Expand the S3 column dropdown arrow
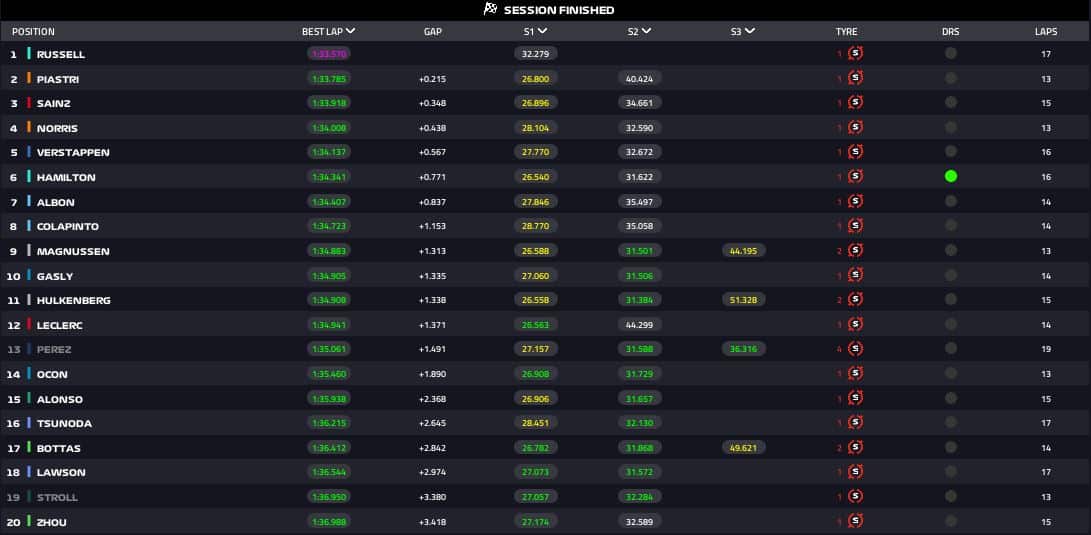This screenshot has width=1091, height=535. tap(750, 31)
